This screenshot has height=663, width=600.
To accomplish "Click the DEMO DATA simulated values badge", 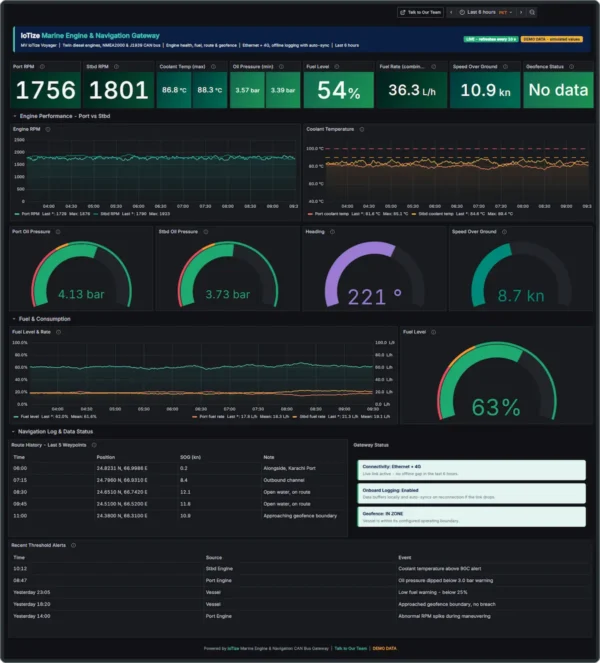I will (552, 39).
